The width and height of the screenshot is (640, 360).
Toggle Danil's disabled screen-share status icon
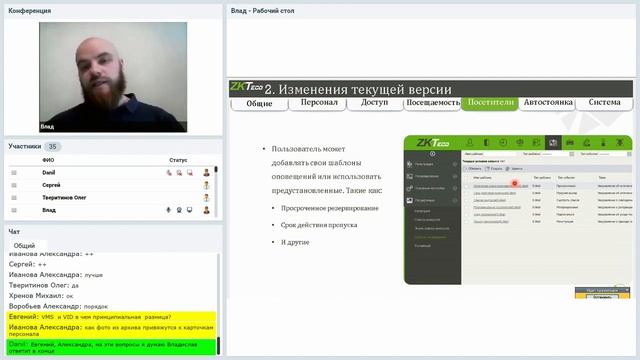pos(190,173)
